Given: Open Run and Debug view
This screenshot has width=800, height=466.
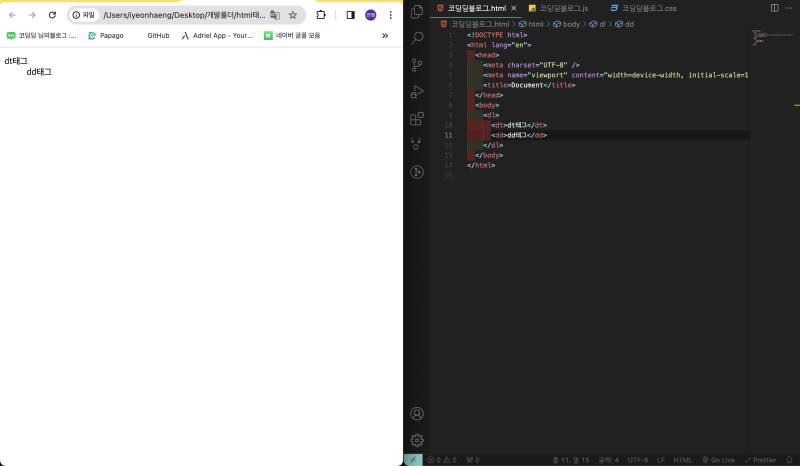Looking at the screenshot, I should [417, 92].
